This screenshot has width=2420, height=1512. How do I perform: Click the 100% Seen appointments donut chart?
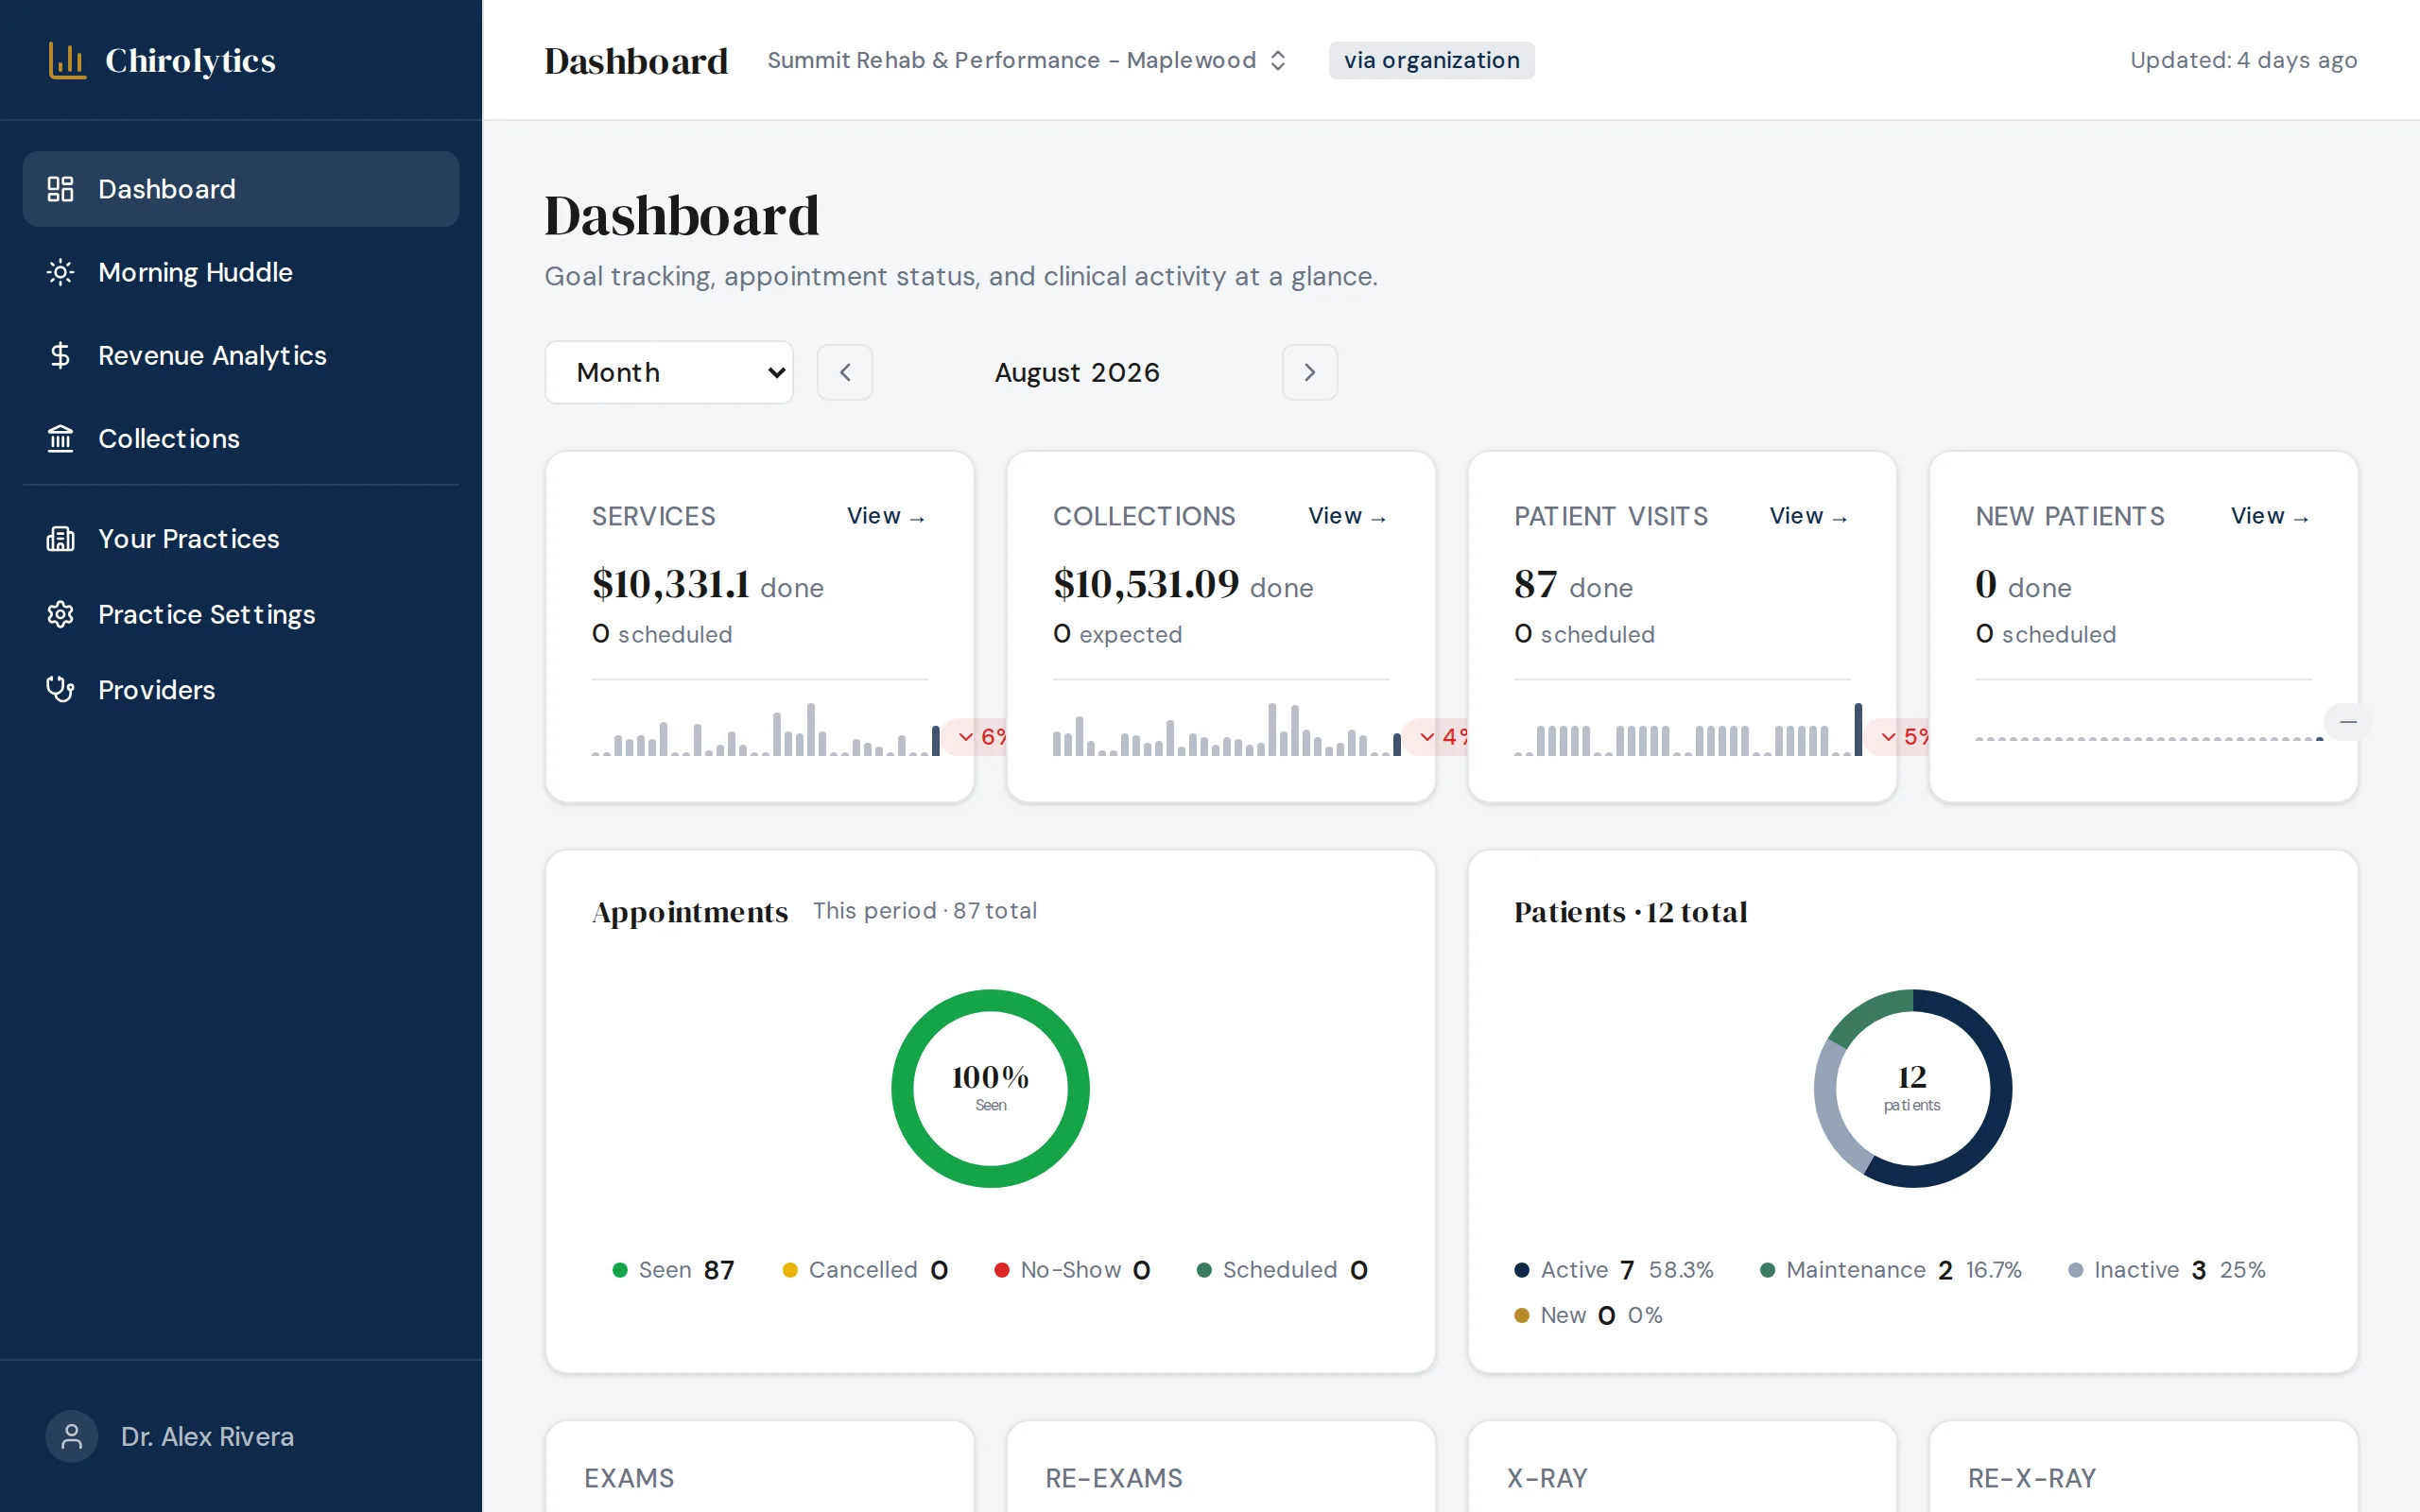(990, 1088)
